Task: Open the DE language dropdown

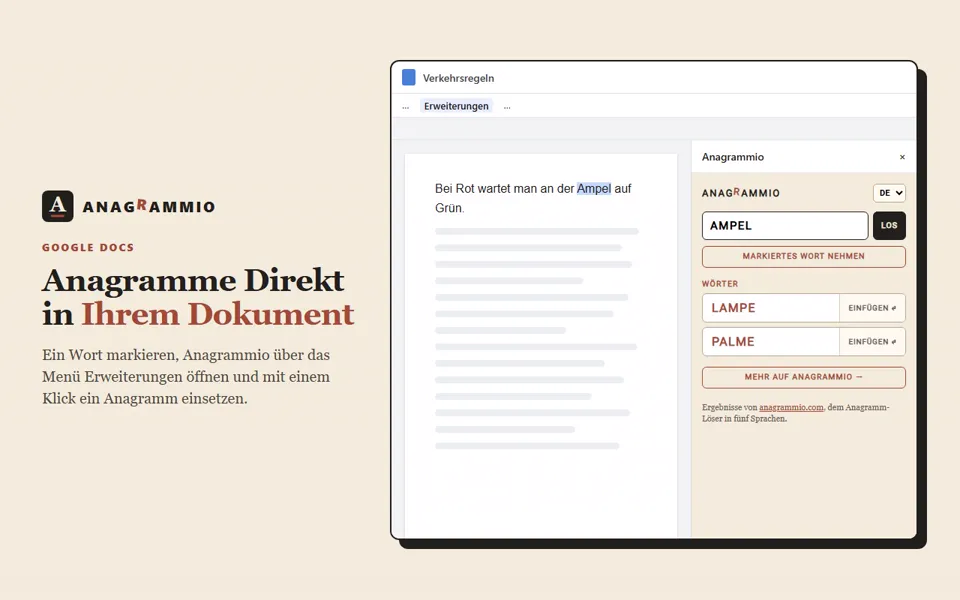Action: [x=889, y=193]
